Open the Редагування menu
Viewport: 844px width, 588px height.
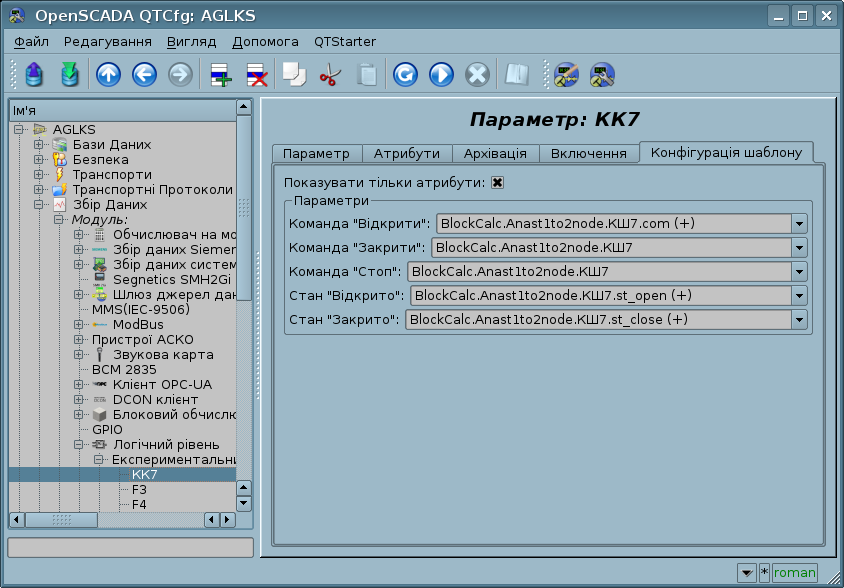click(x=108, y=41)
